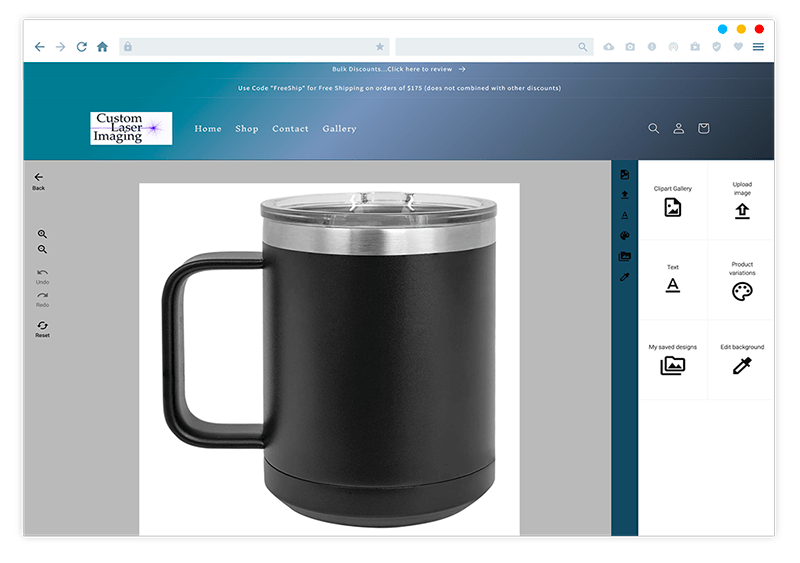Click the black mug product image

point(330,359)
